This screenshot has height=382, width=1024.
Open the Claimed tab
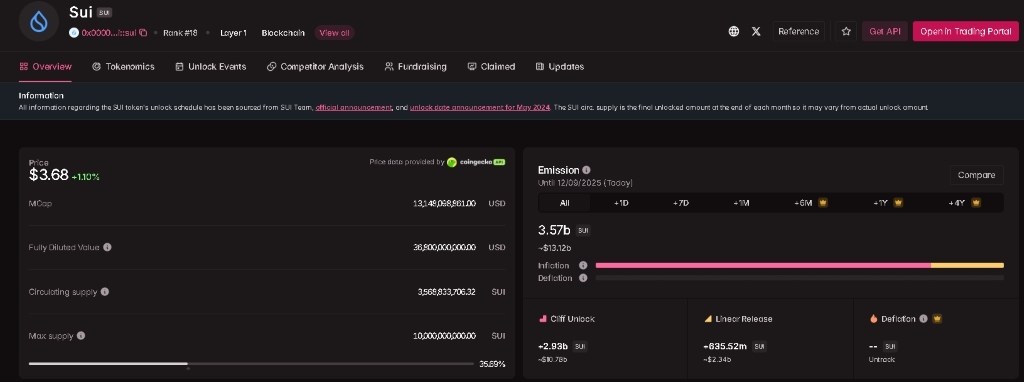[491, 67]
